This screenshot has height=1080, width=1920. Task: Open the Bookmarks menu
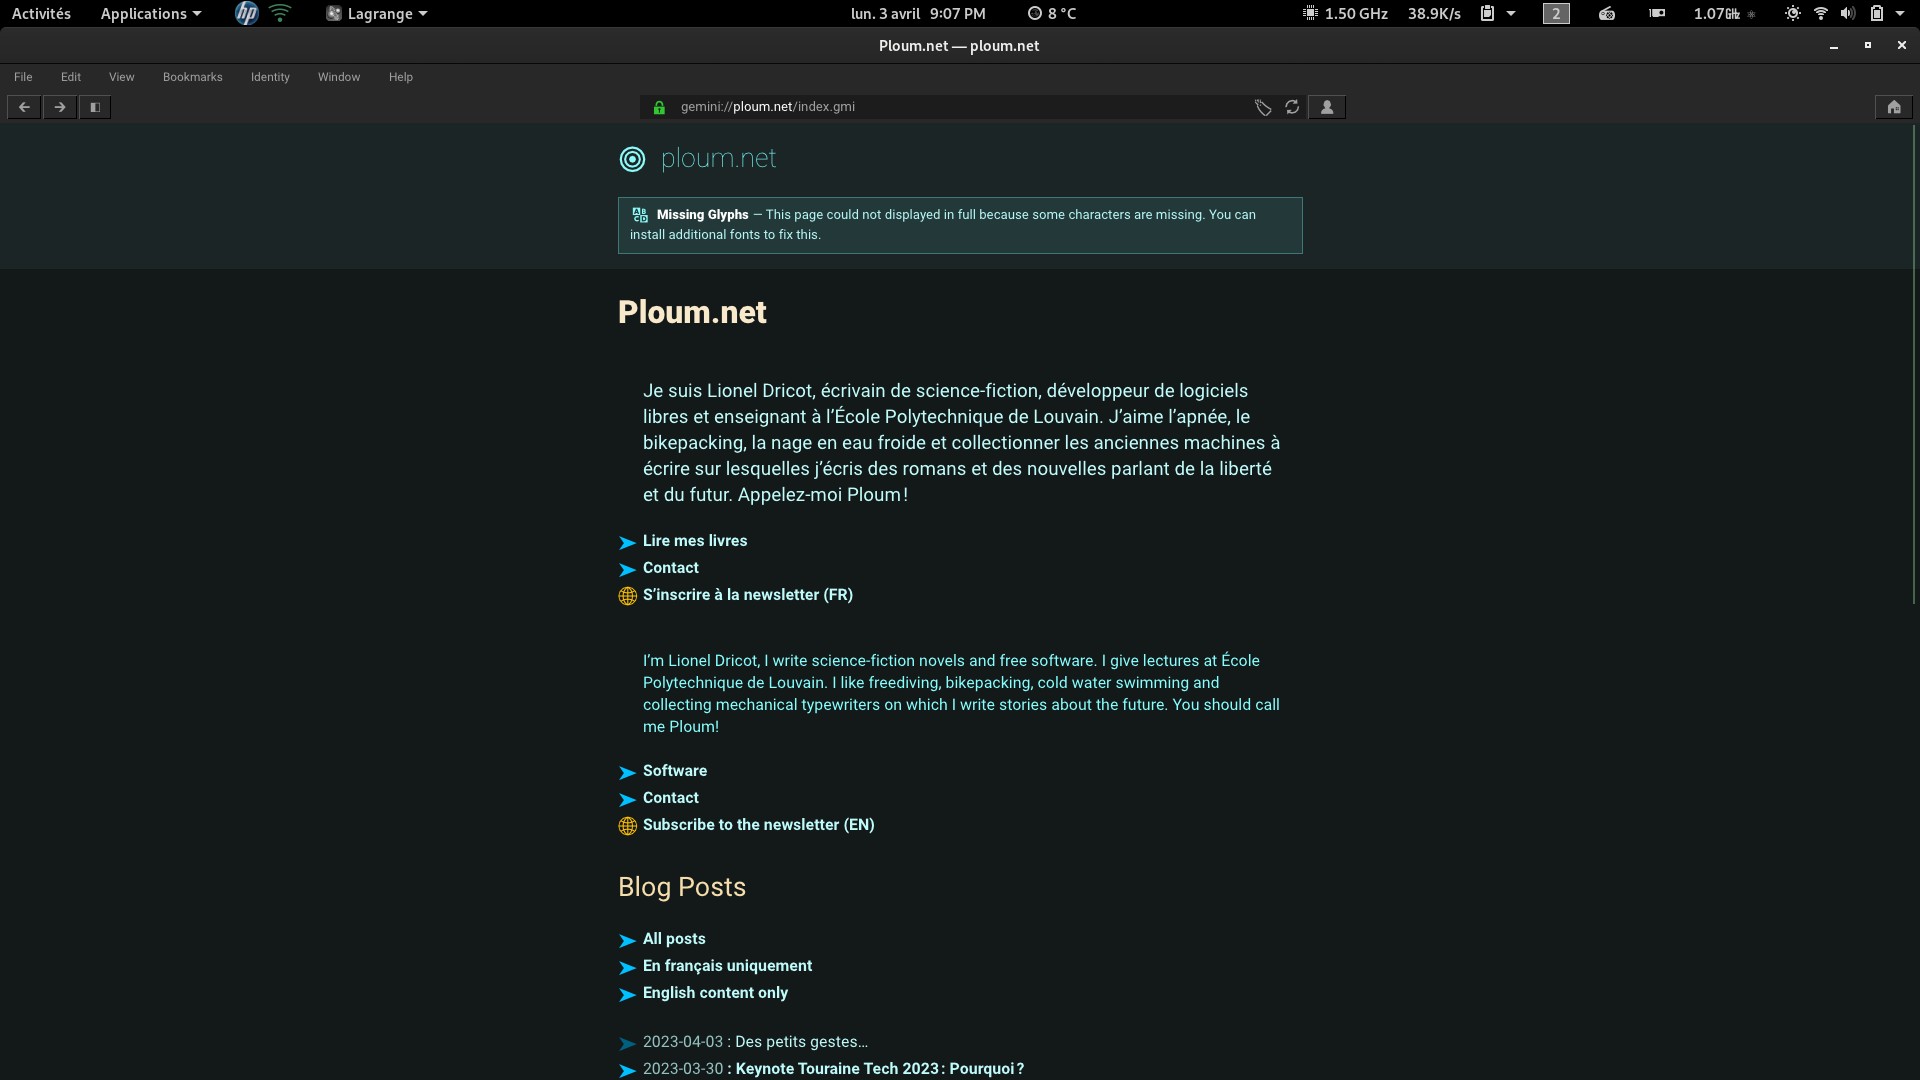coord(193,77)
